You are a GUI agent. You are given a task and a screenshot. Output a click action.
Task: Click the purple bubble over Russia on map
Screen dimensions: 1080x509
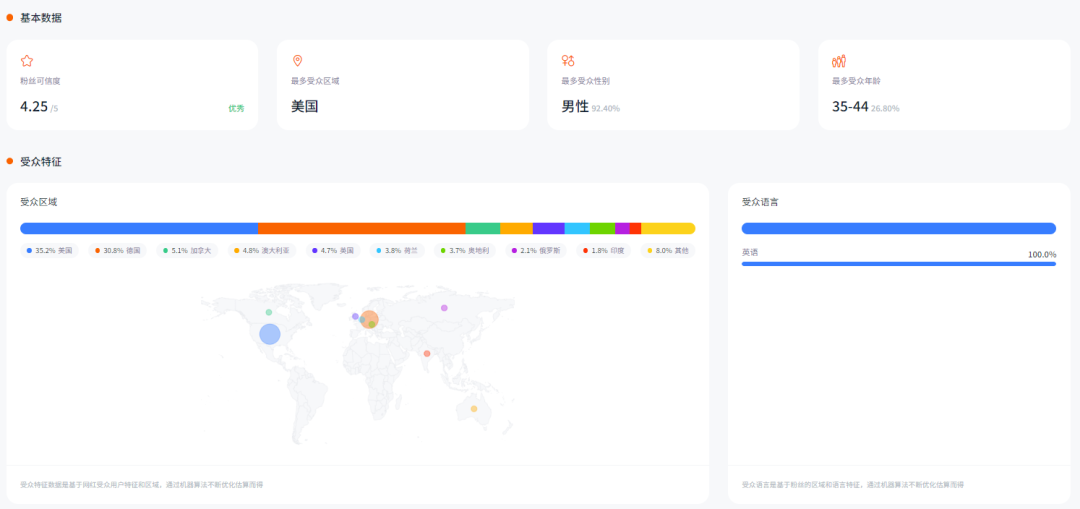click(444, 308)
